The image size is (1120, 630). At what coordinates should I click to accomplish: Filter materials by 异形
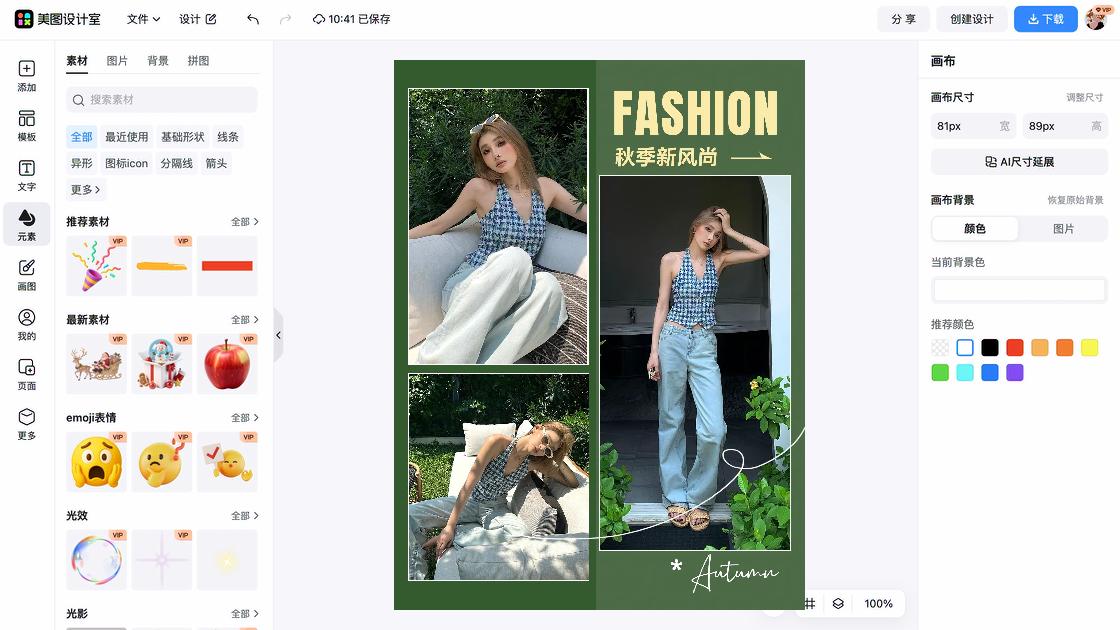pos(81,163)
